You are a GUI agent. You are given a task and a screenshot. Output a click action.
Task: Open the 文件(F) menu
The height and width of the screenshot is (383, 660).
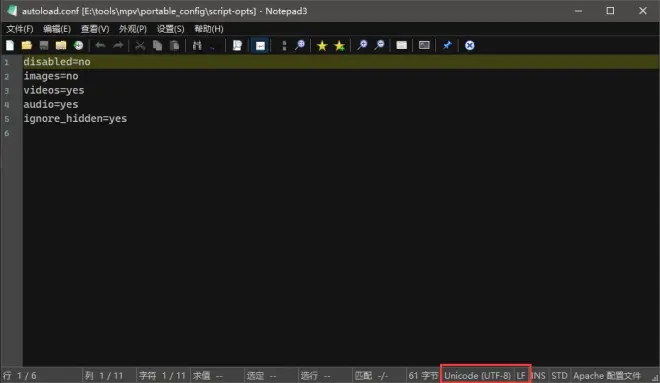(20, 29)
